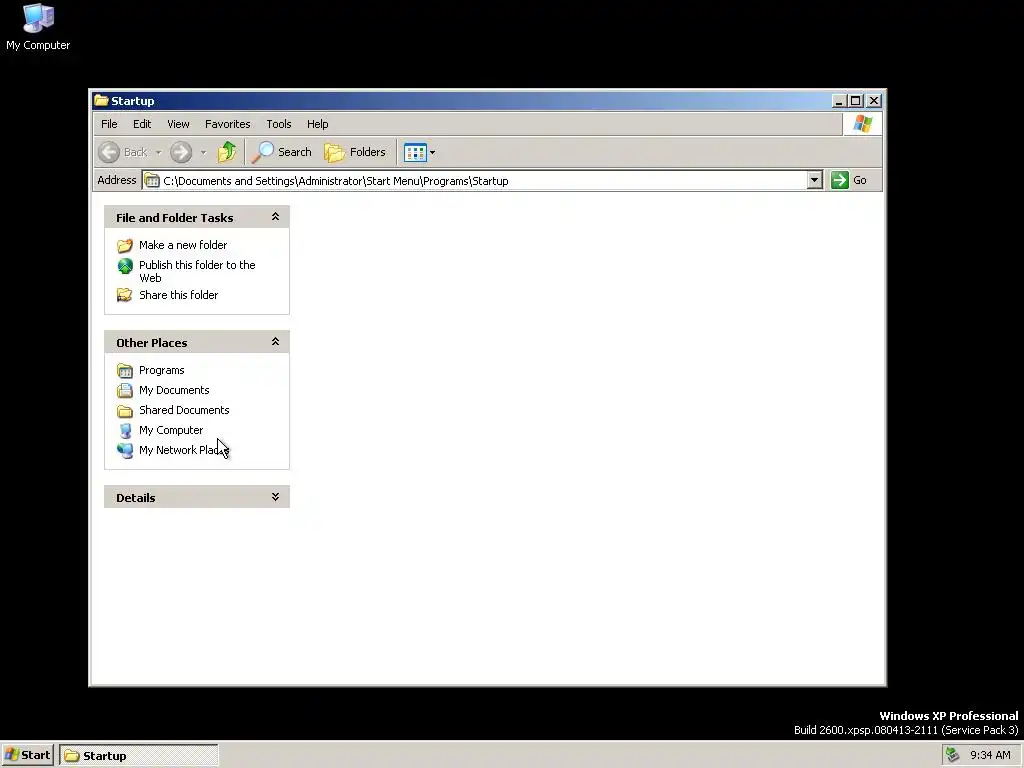Click the Make a new folder icon
The width and height of the screenshot is (1024, 768).
(125, 246)
